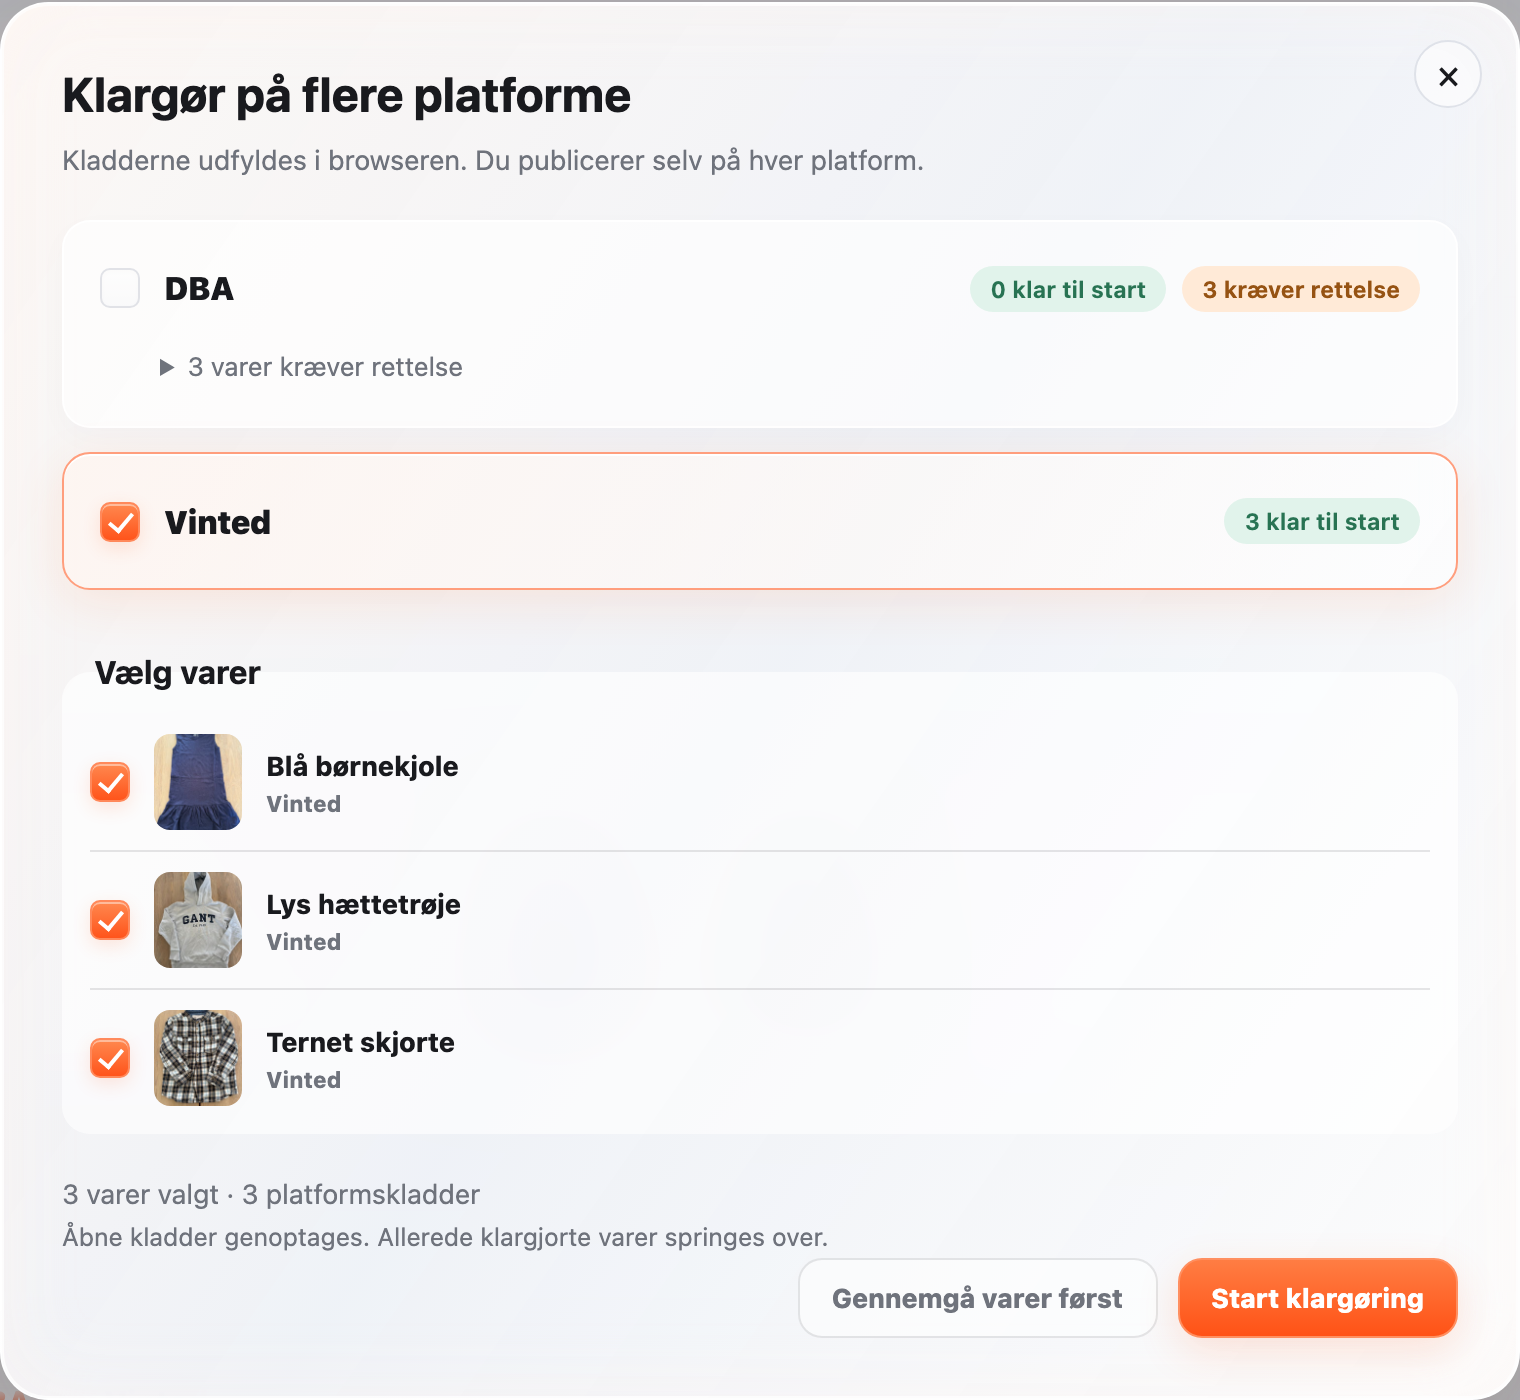Tick the DBA platform checkbox
This screenshot has width=1520, height=1400.
coord(120,288)
